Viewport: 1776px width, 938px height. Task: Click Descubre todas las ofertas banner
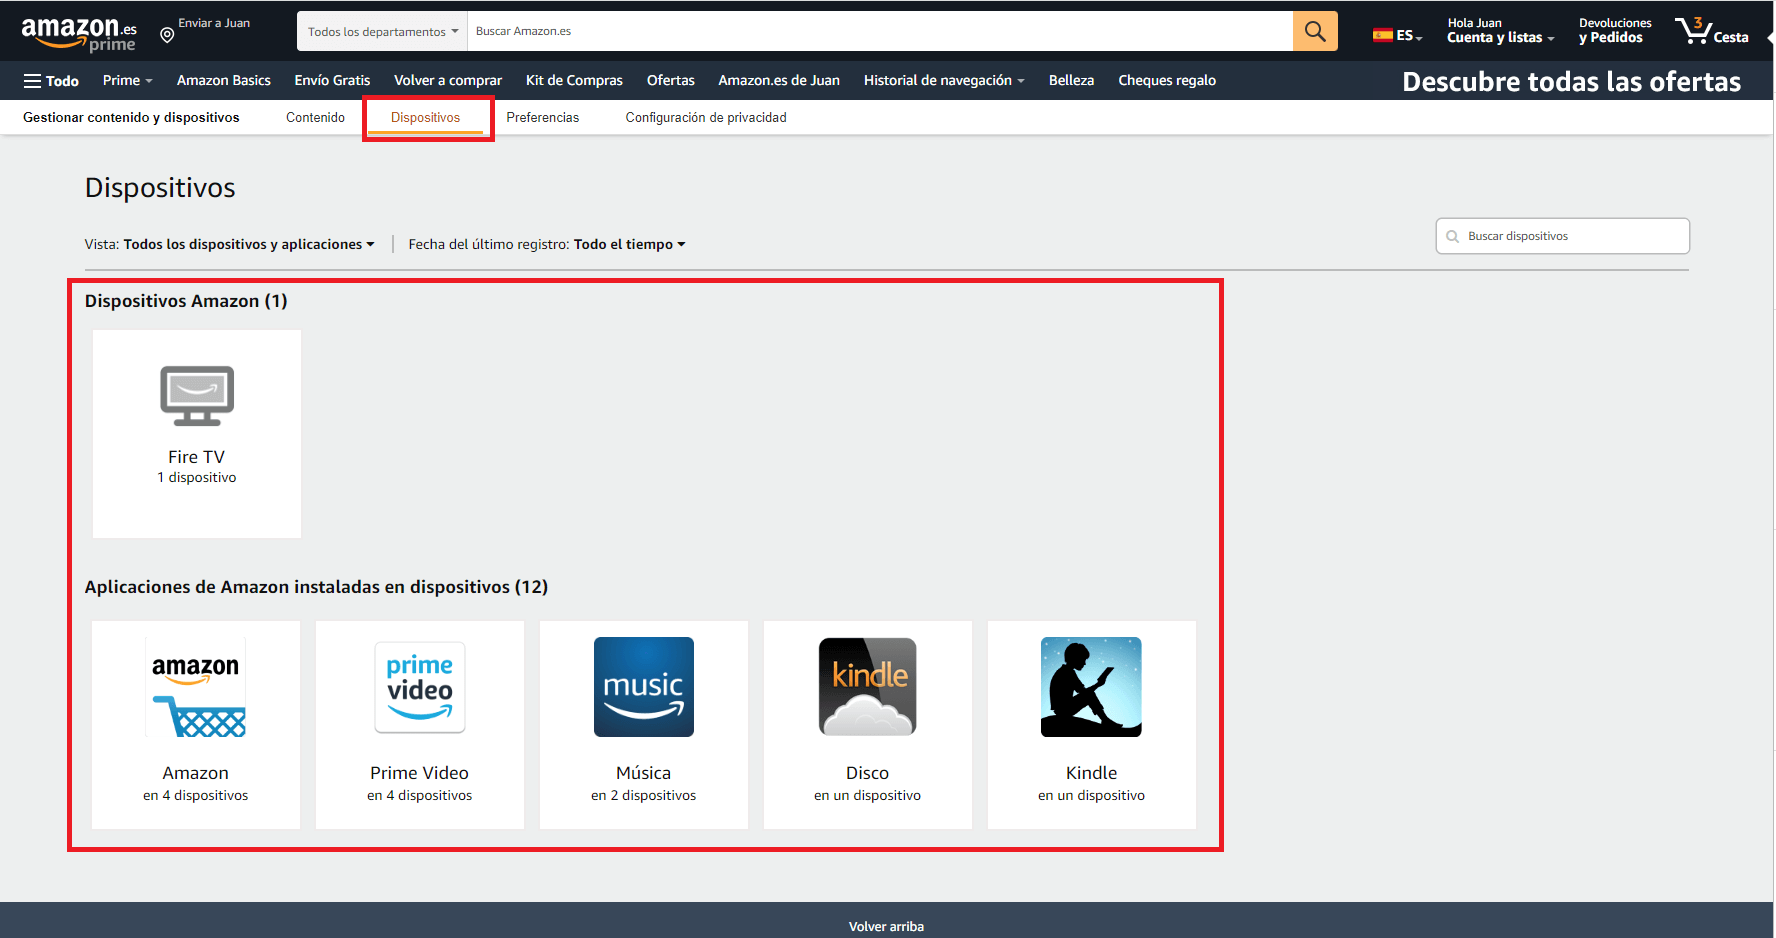(1571, 82)
